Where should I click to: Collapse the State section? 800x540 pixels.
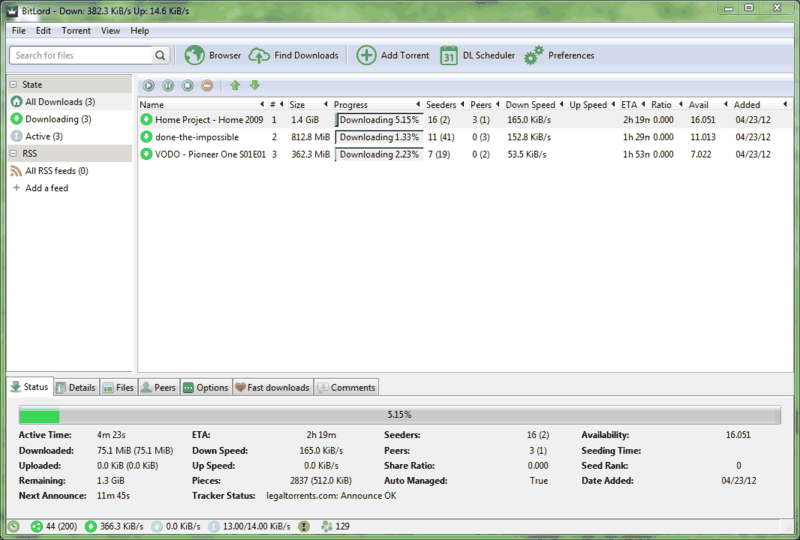[x=14, y=85]
